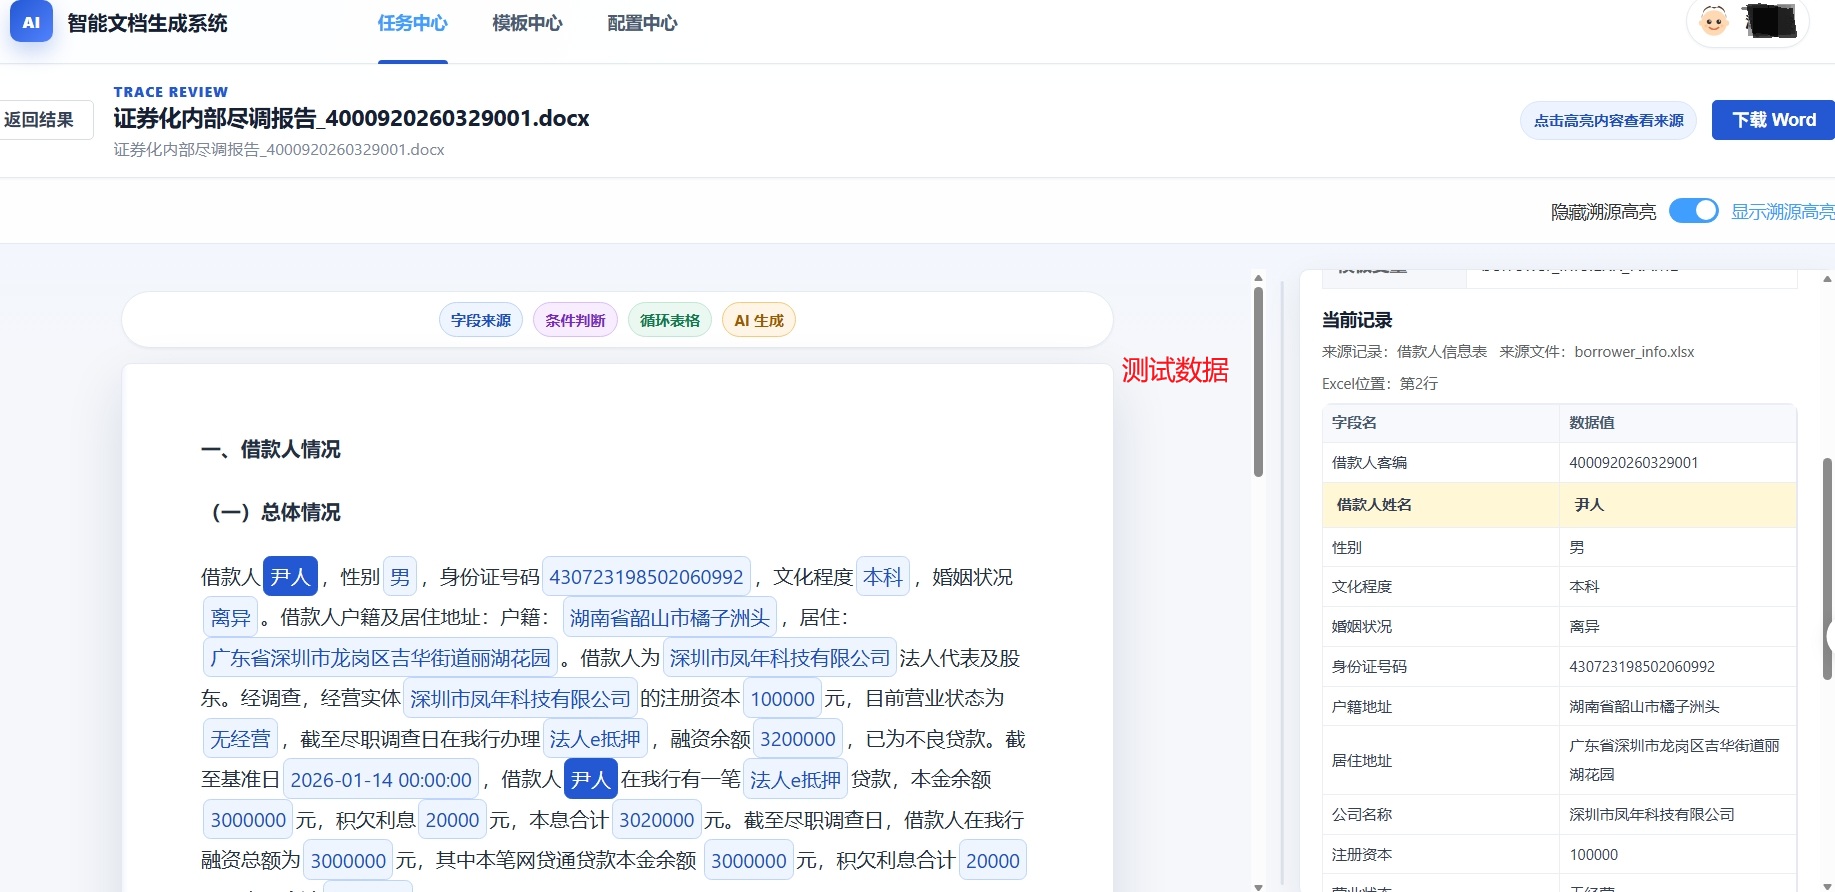Click 20000 before 元，本息合计
Viewport: 1835px width, 892px height.
click(x=452, y=820)
